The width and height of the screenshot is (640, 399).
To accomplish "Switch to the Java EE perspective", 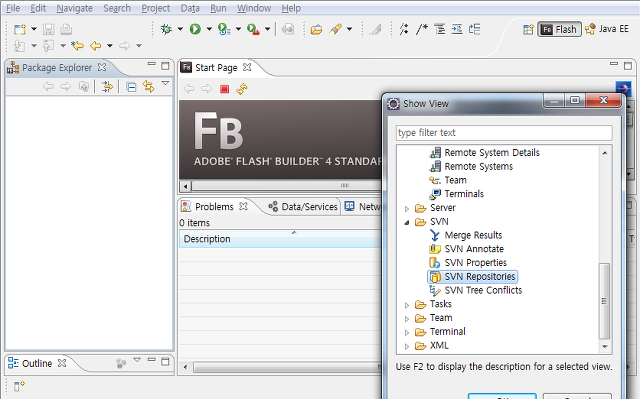I will [607, 29].
